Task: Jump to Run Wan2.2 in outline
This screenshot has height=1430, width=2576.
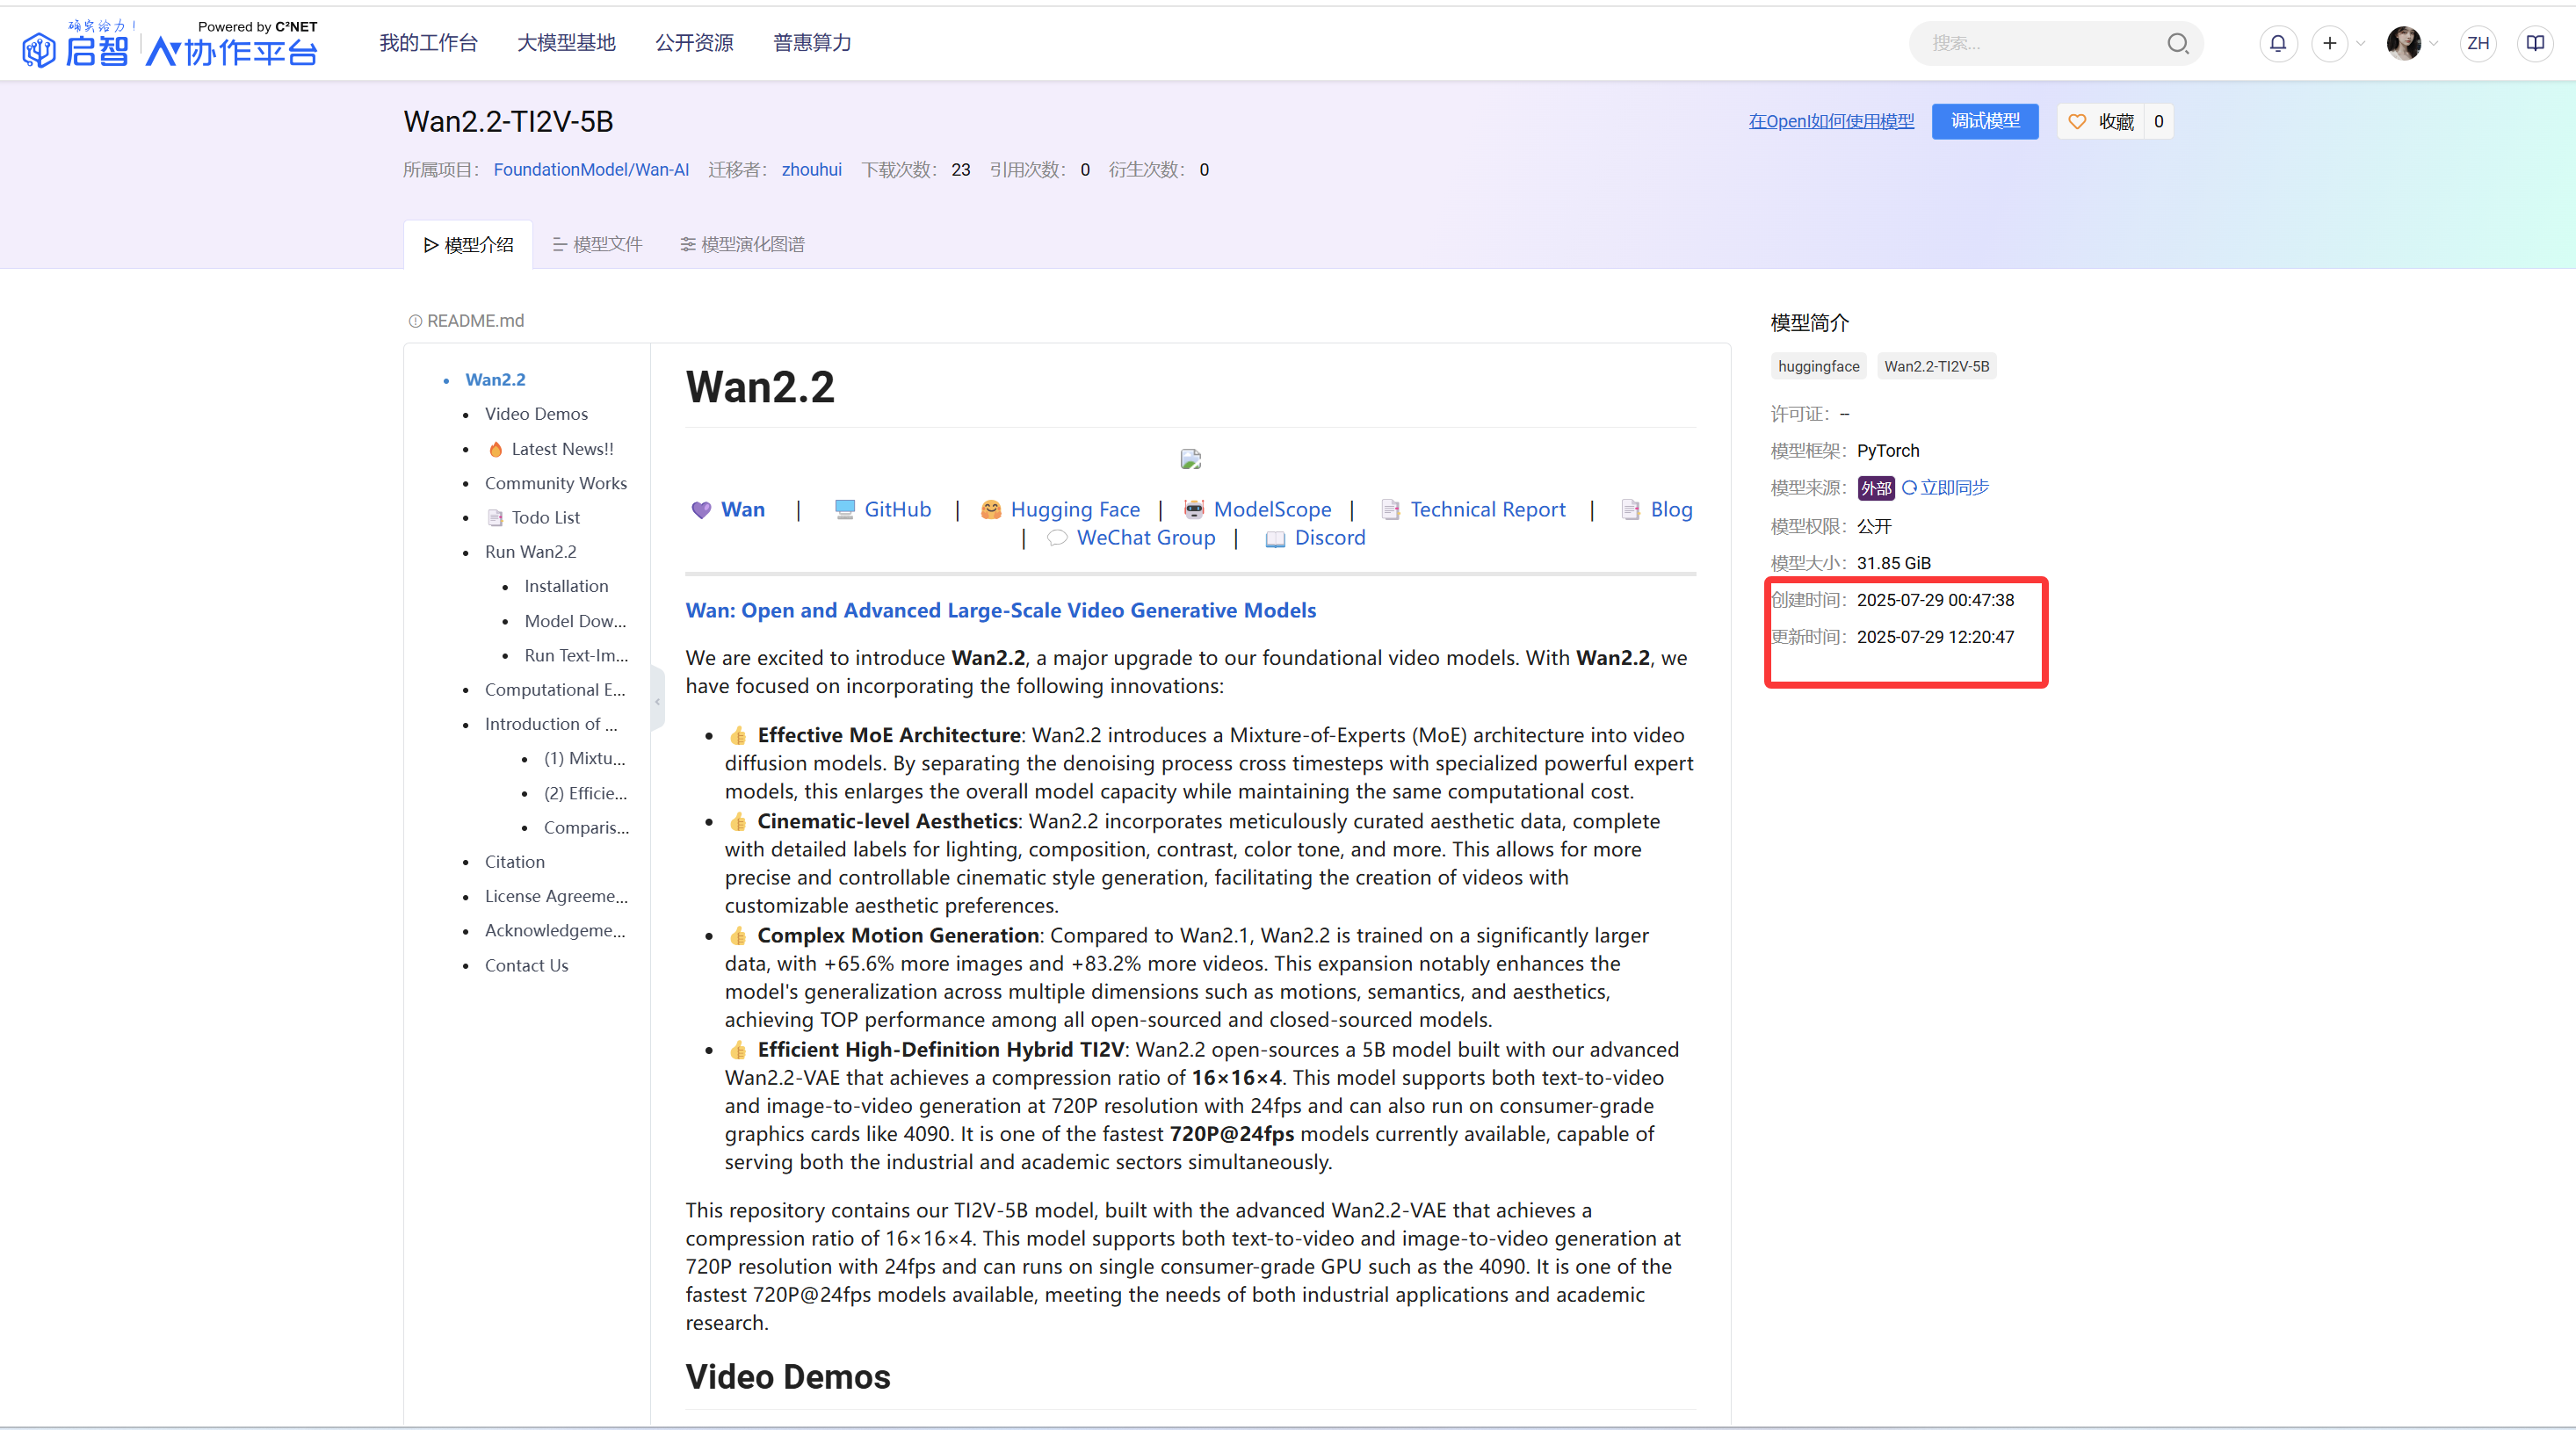Action: 530,551
